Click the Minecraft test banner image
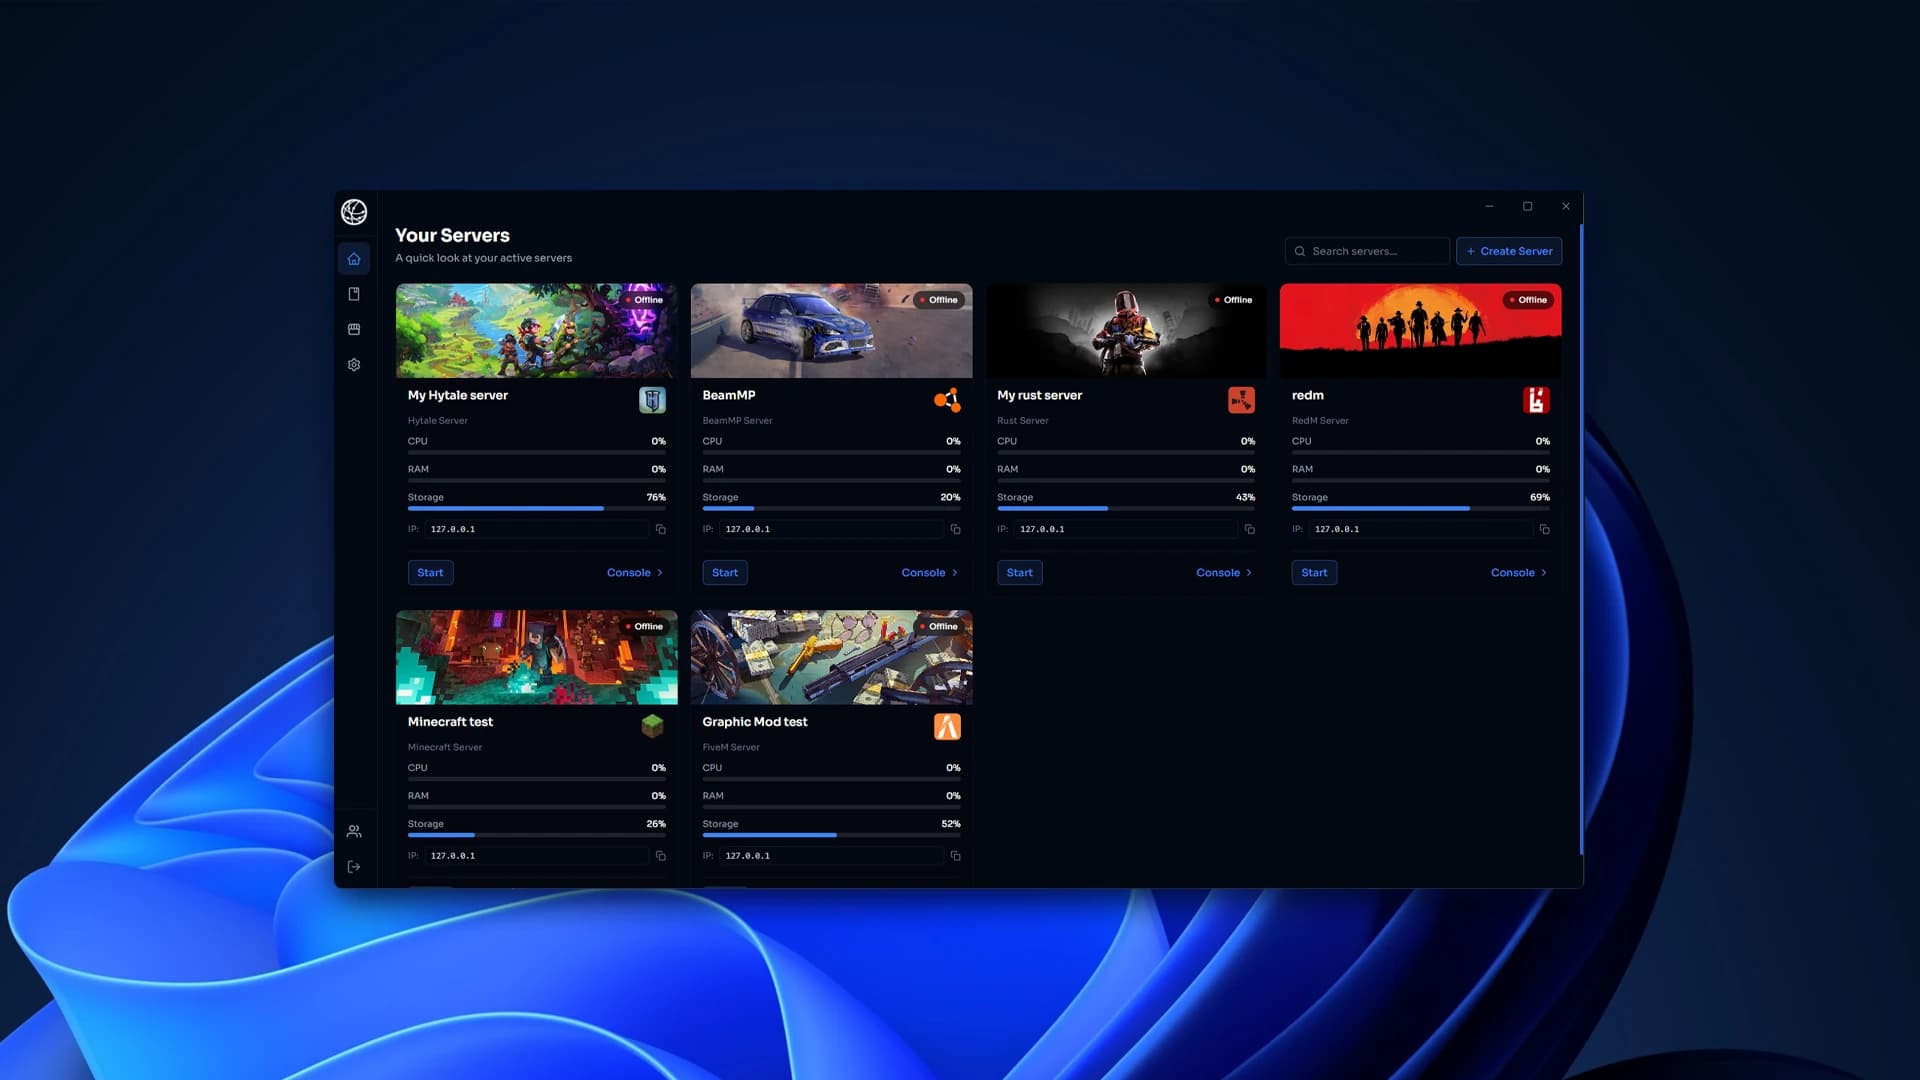This screenshot has height=1080, width=1920. [536, 657]
